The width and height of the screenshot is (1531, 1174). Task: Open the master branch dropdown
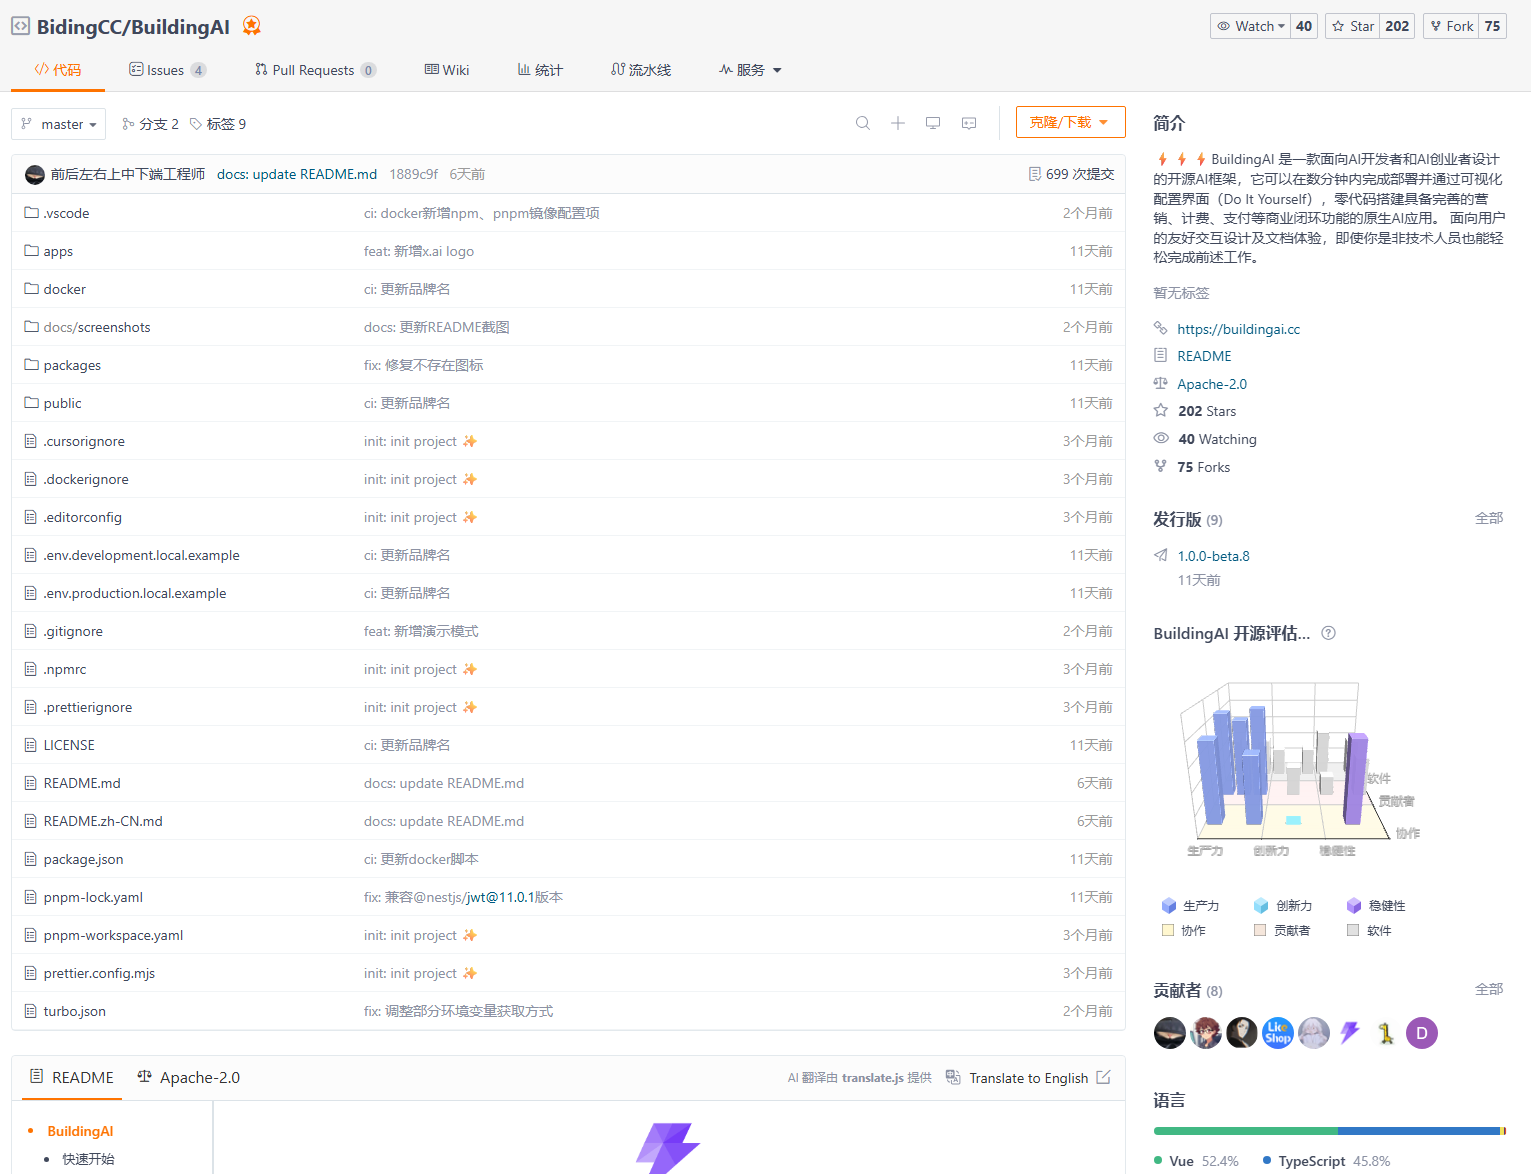(x=58, y=124)
